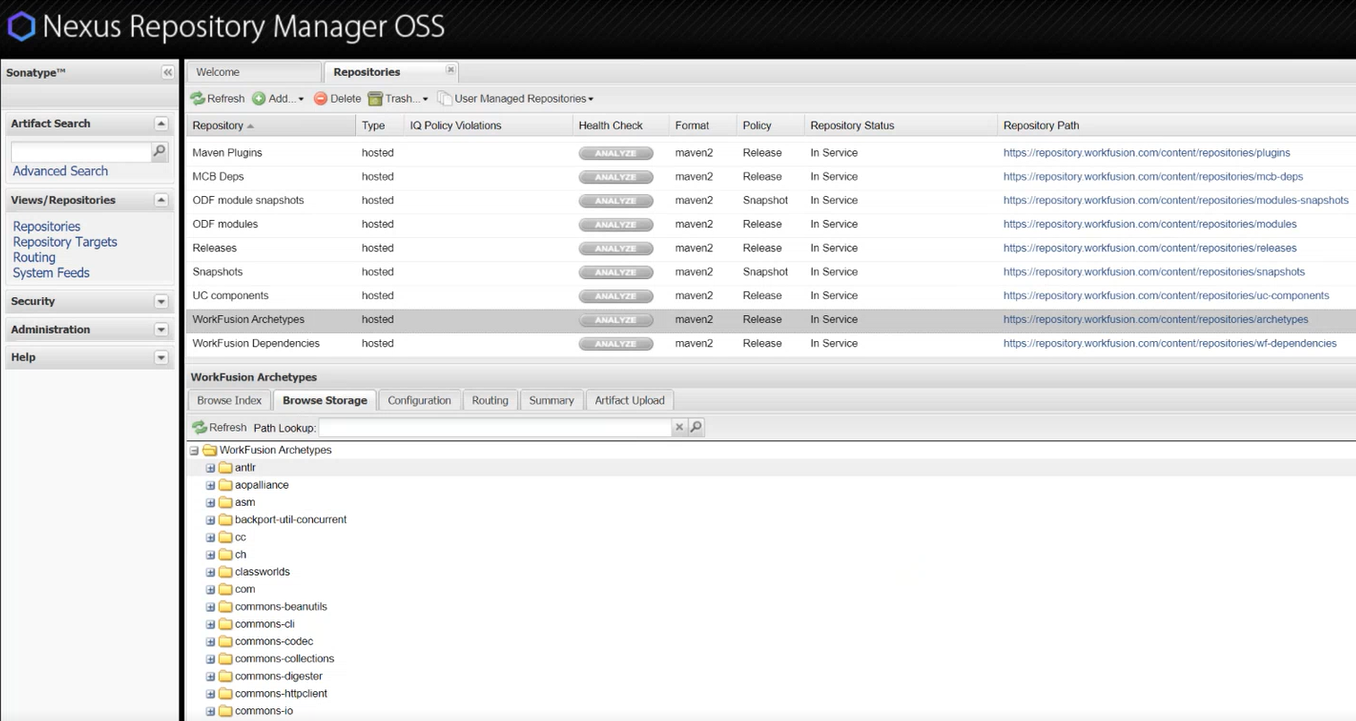Open the Trash menu
Viewport: 1356px width, 721px height.
[x=398, y=98]
